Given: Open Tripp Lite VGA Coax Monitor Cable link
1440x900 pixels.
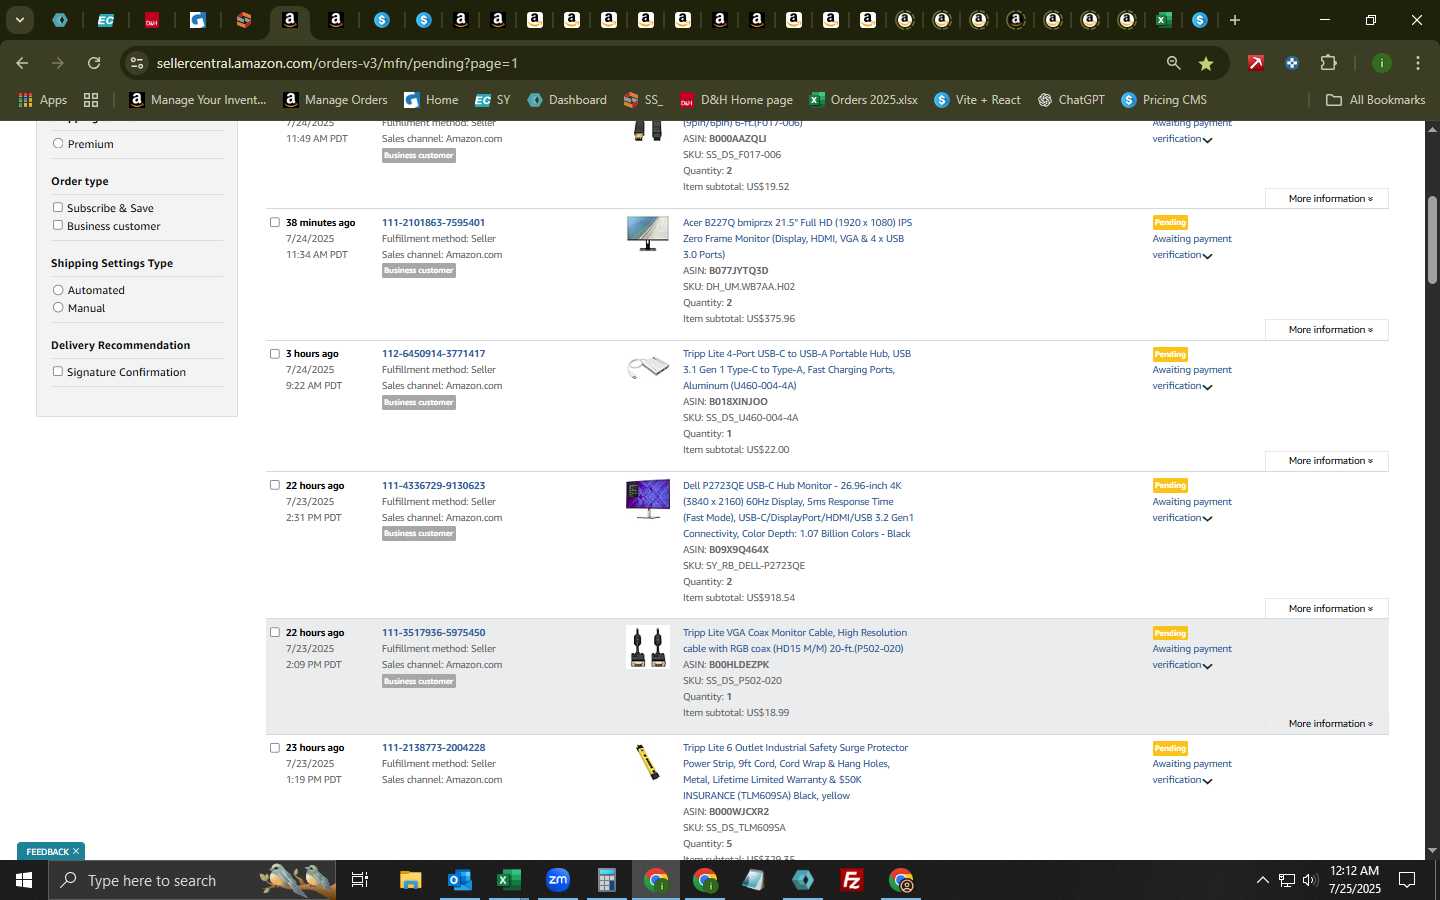Looking at the screenshot, I should 795,640.
